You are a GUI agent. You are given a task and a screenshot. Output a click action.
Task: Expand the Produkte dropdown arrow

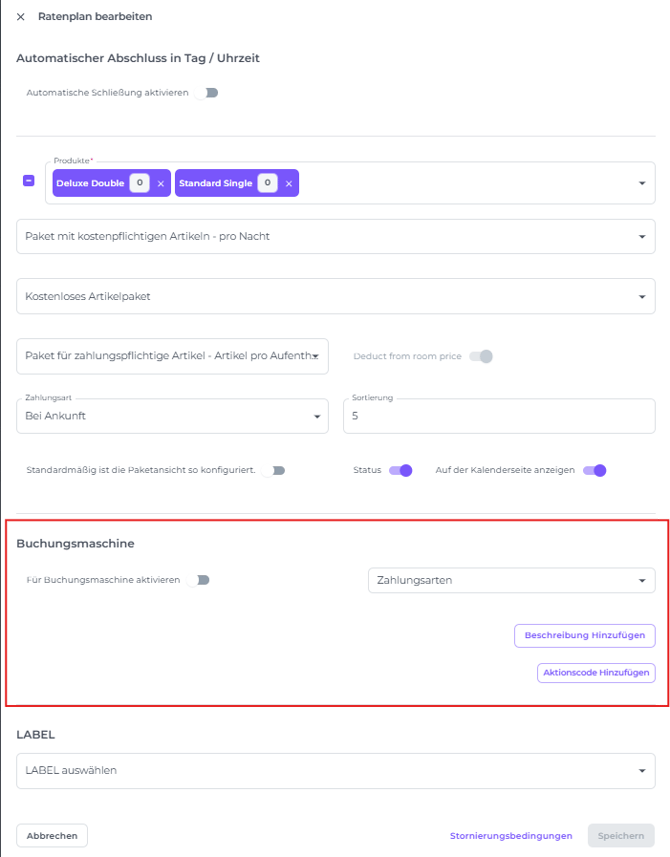(x=642, y=183)
